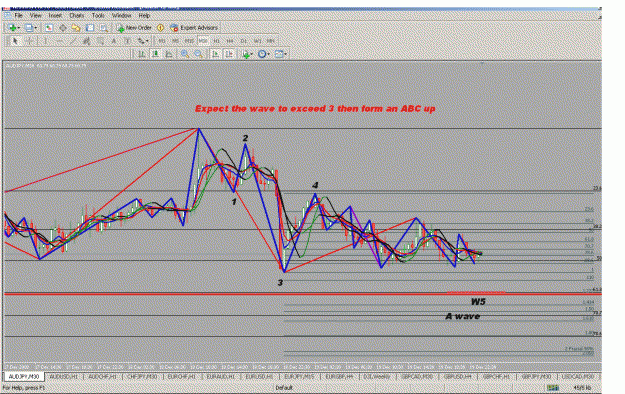Viewport: 625px width, 394px height.
Task: Toggle Chart Shift from right border
Action: pyautogui.click(x=229, y=54)
